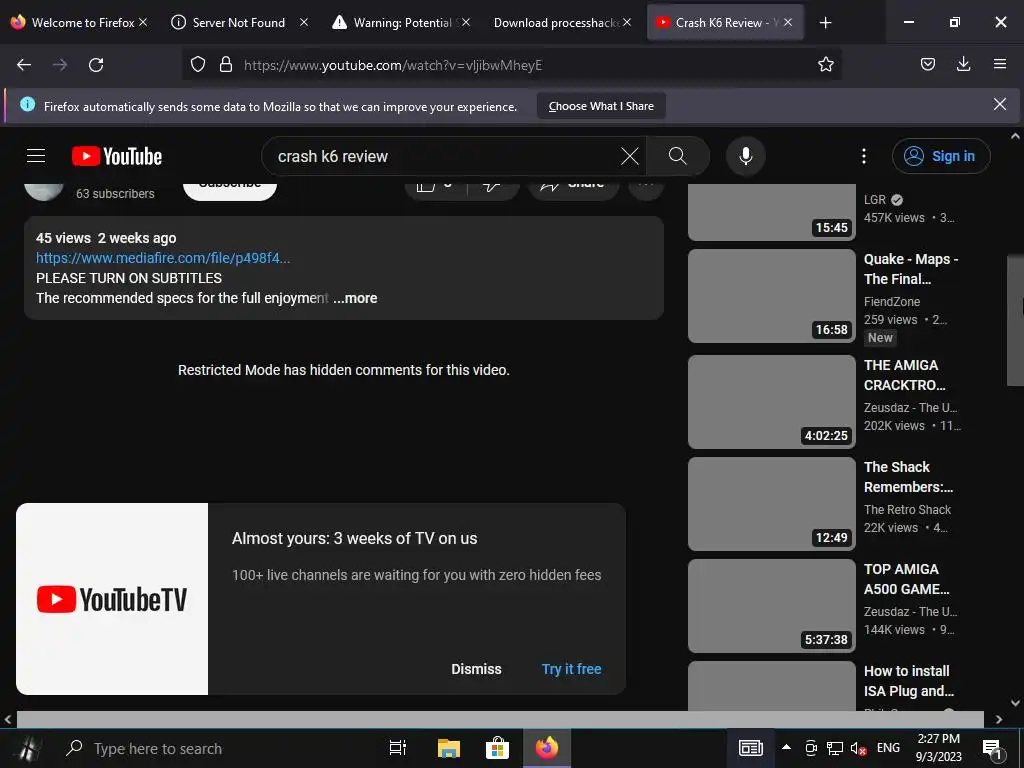Open The Shack Remembers video title
The image size is (1024, 768).
pos(908,477)
